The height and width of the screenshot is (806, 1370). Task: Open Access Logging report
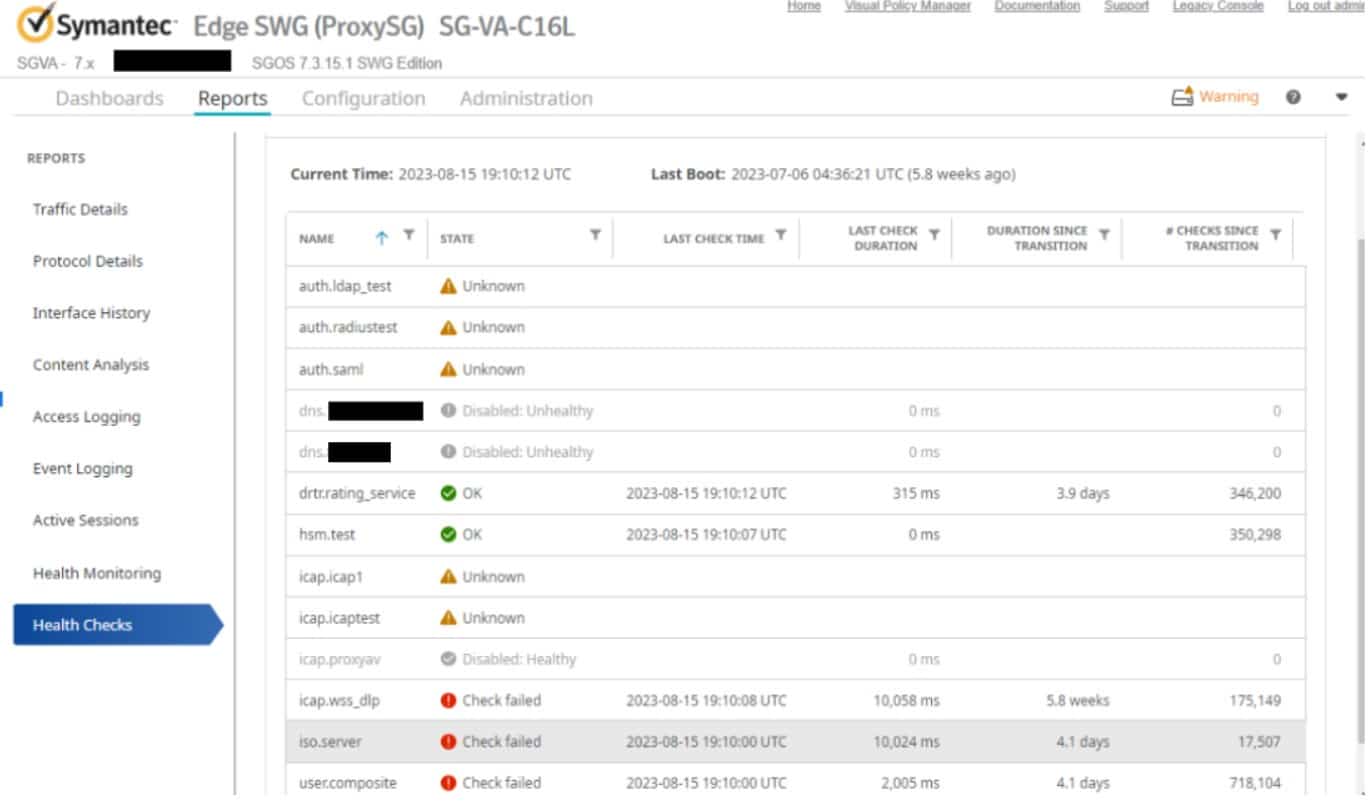pos(86,417)
